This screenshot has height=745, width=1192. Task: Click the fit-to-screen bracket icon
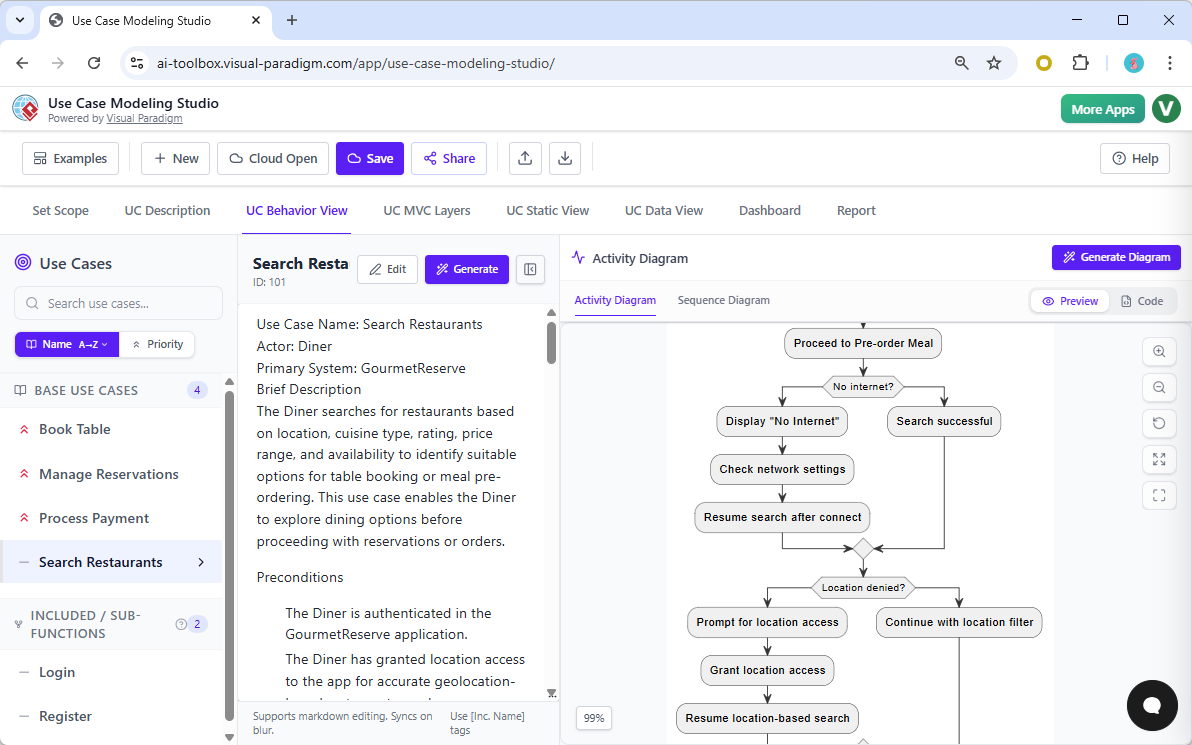pyautogui.click(x=1159, y=494)
